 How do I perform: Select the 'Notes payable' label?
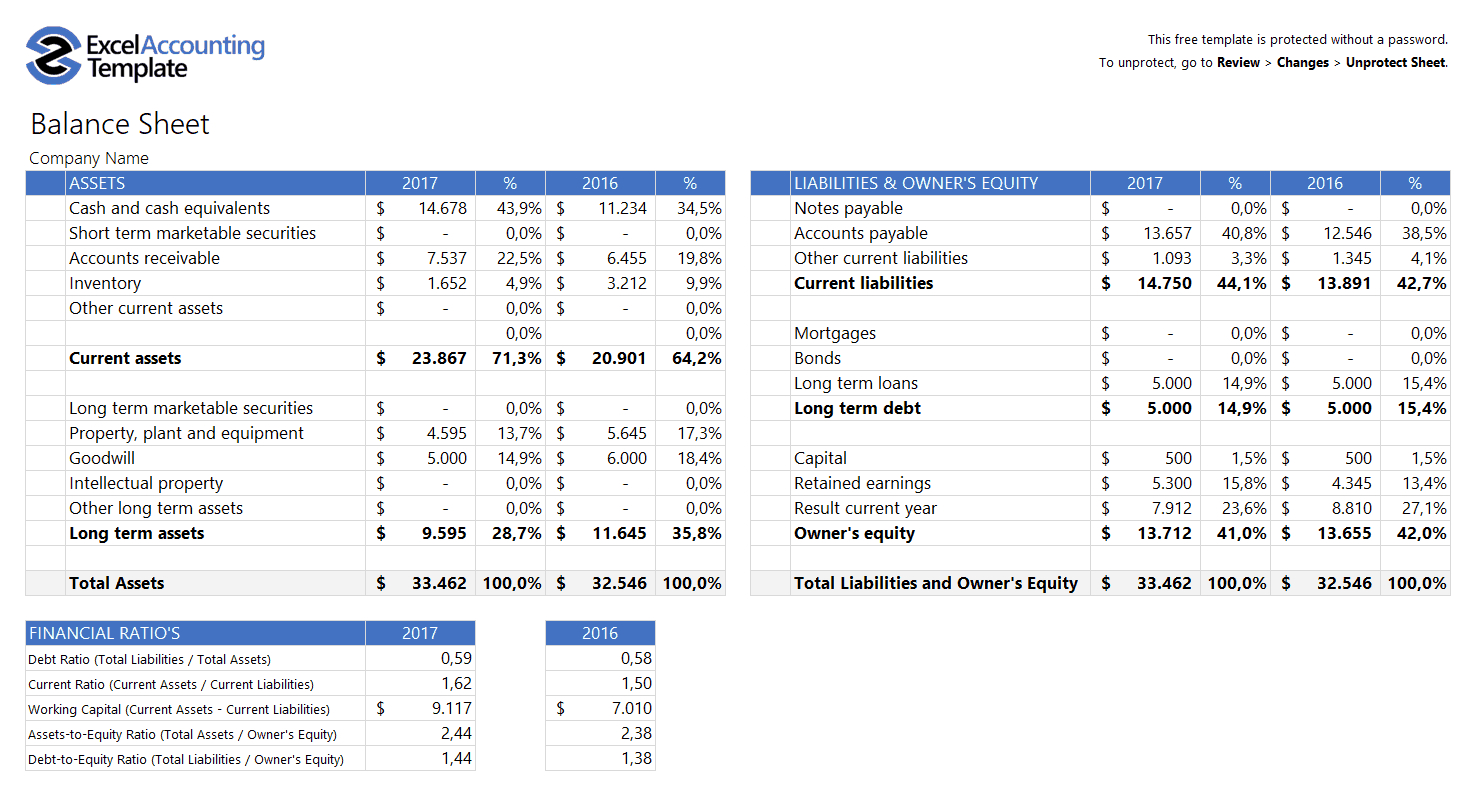[x=848, y=208]
